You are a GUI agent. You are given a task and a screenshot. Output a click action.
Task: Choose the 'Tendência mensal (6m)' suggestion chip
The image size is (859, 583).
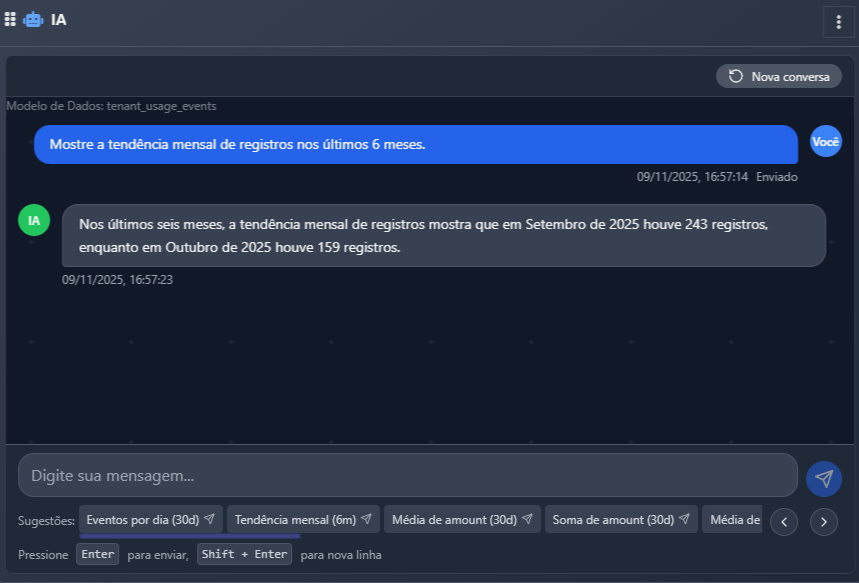tap(303, 520)
